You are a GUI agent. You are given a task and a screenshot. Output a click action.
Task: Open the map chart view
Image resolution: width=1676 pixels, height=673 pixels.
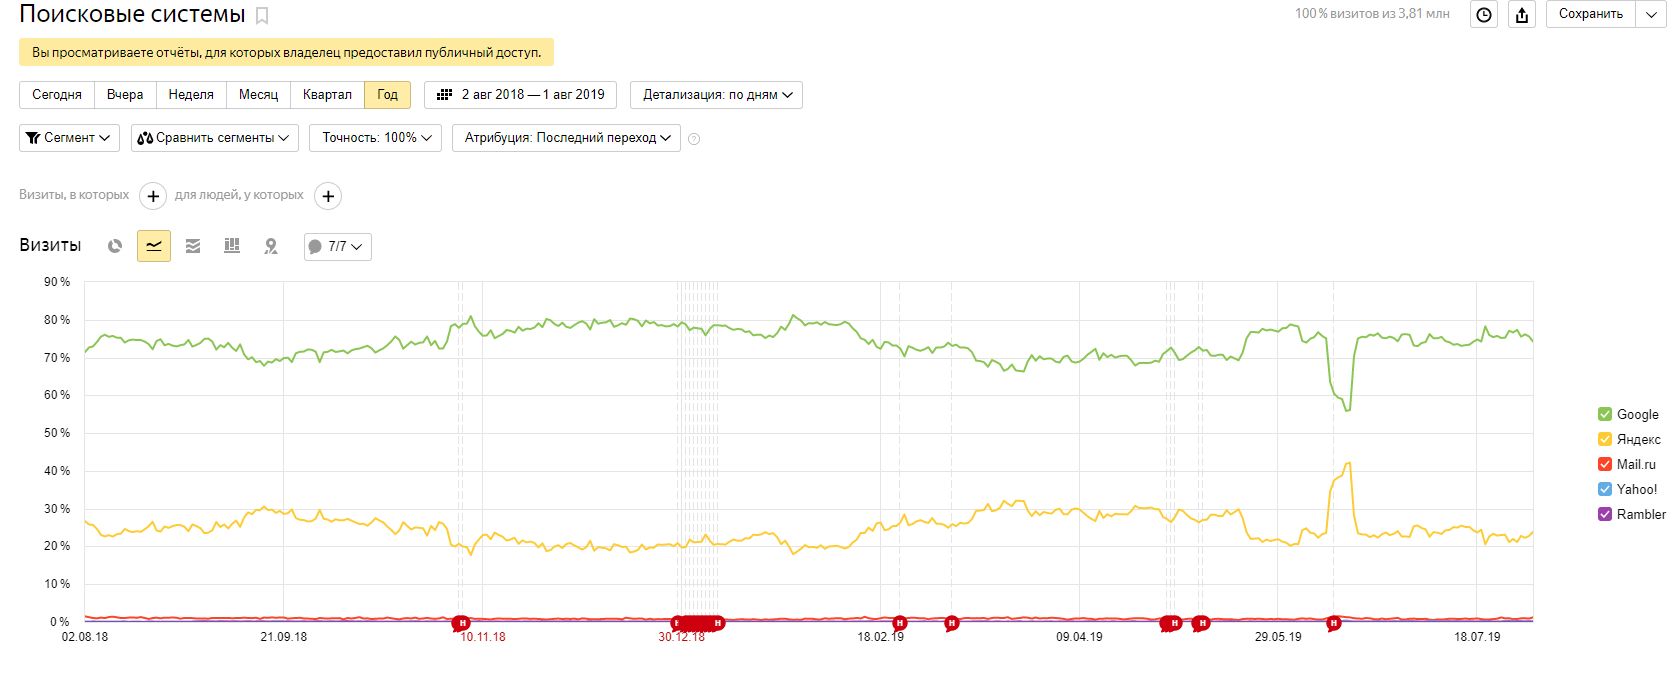click(271, 246)
